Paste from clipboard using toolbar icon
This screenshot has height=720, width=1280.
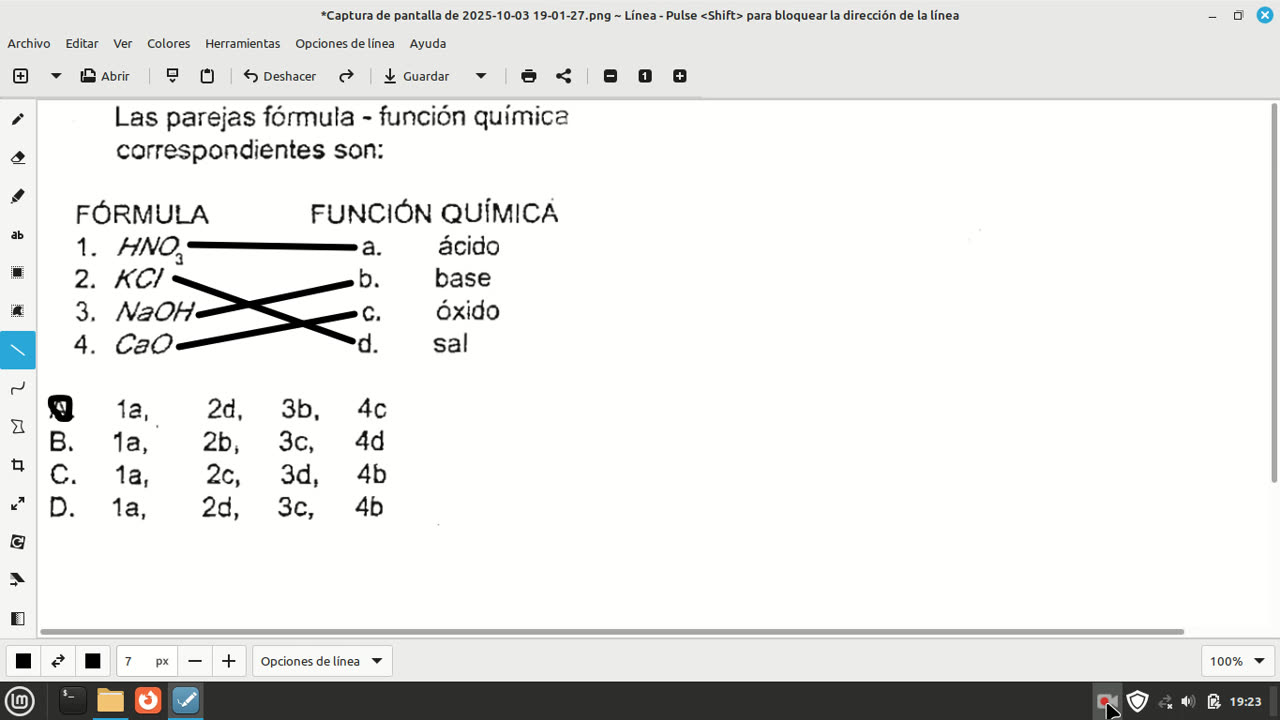click(207, 76)
